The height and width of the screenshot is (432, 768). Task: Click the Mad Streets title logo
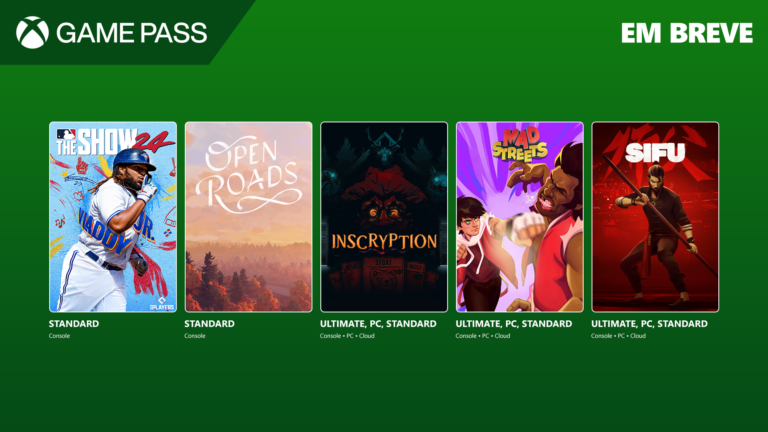(x=520, y=143)
